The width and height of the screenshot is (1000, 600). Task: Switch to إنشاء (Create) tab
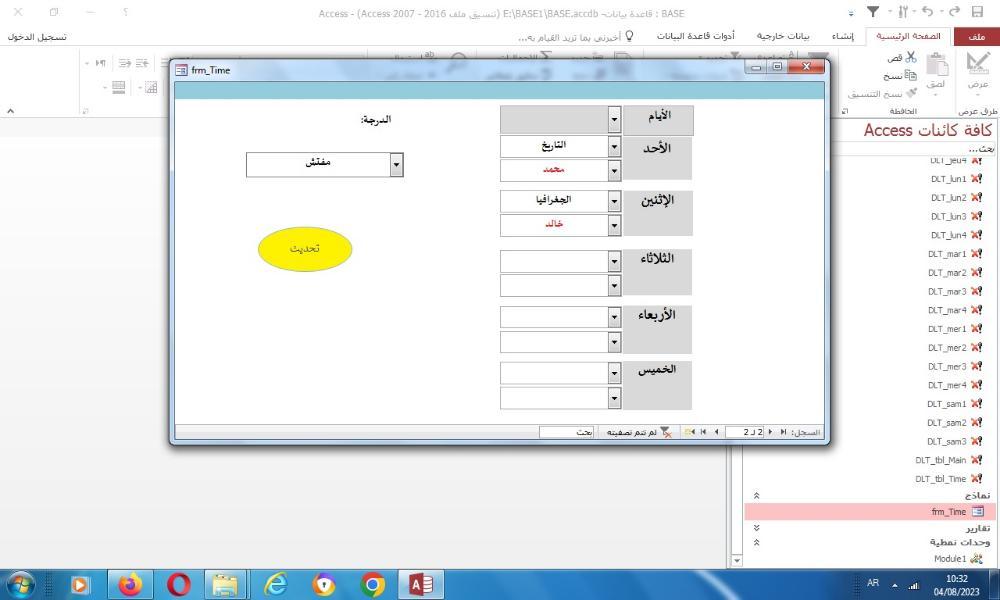(842, 36)
